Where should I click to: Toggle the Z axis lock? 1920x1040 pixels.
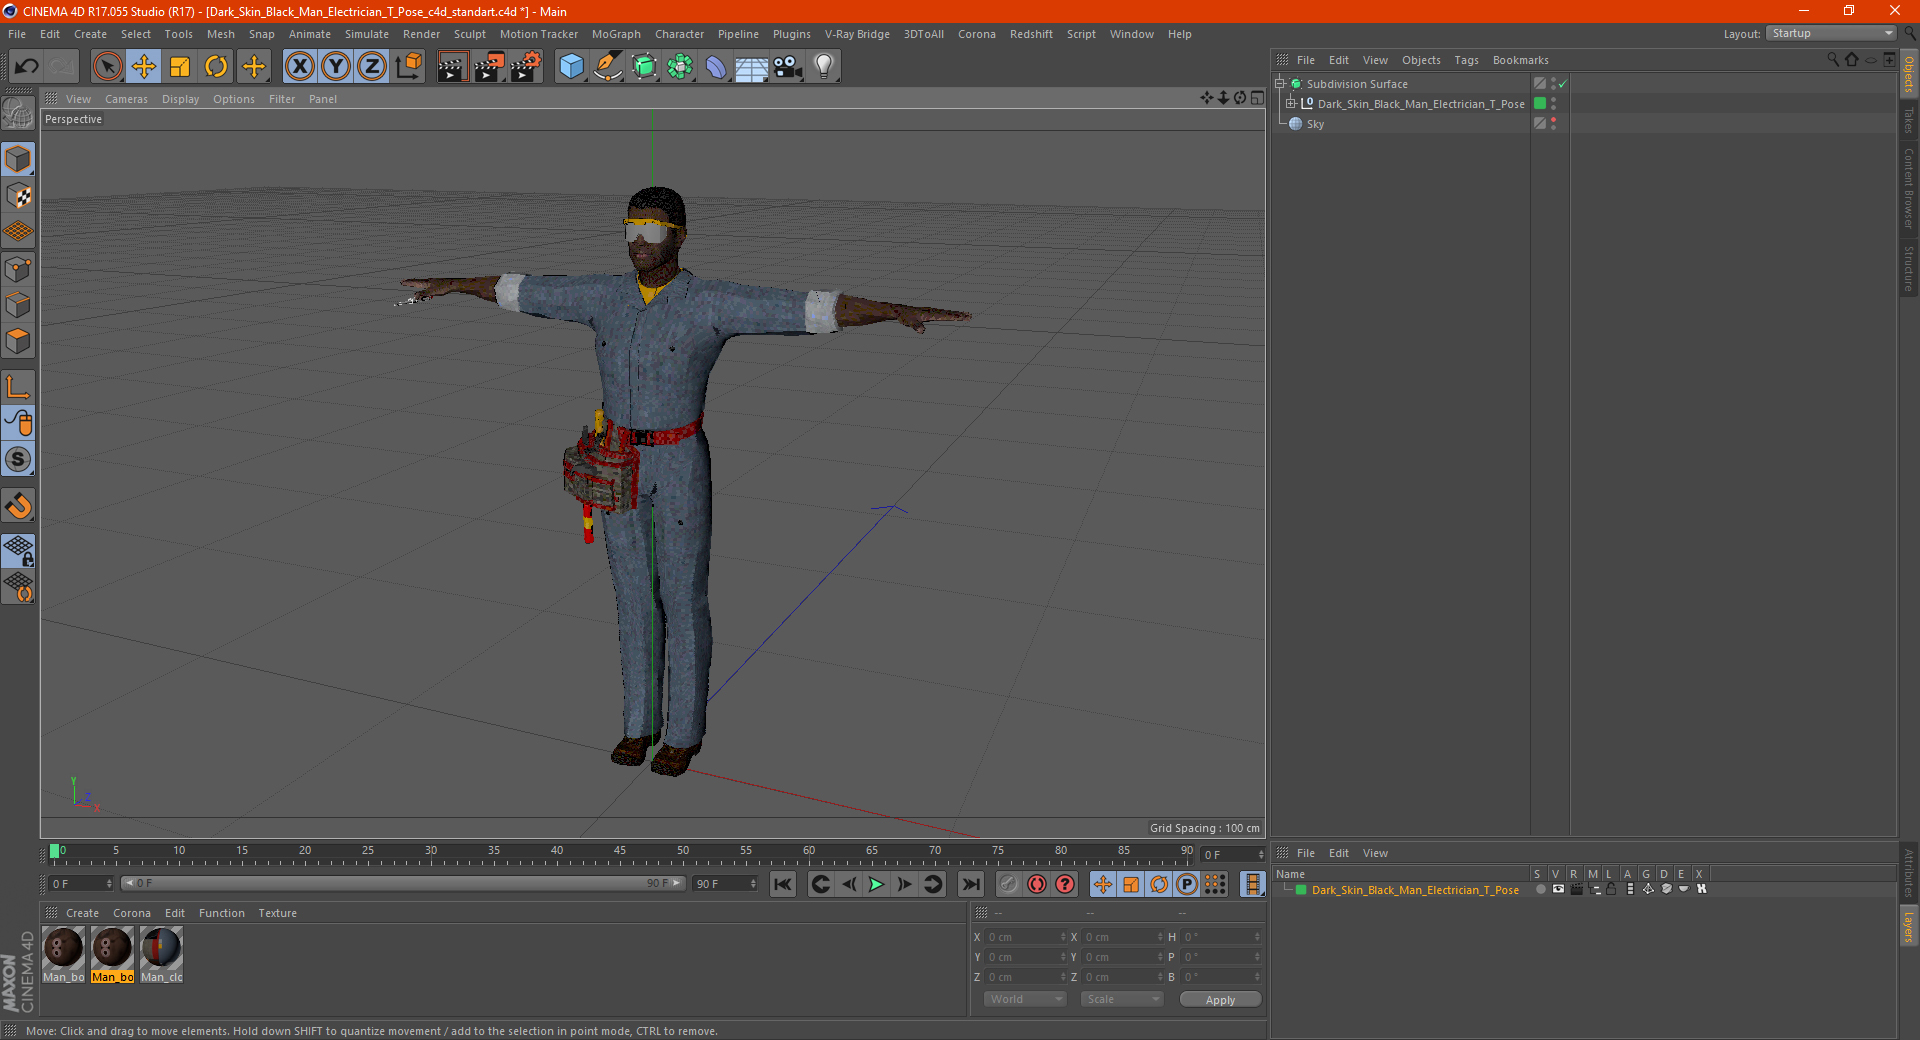pyautogui.click(x=372, y=67)
